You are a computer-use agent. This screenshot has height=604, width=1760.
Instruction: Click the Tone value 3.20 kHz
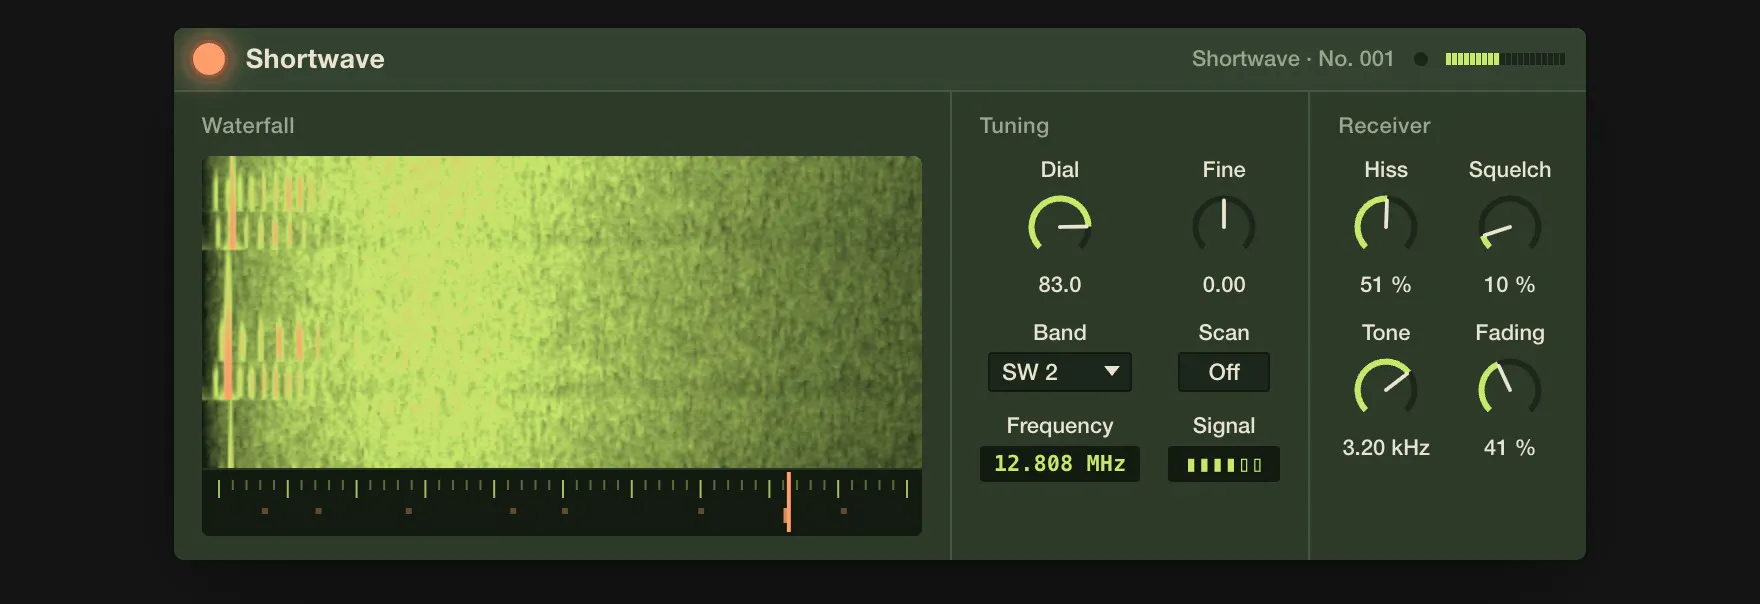1386,448
